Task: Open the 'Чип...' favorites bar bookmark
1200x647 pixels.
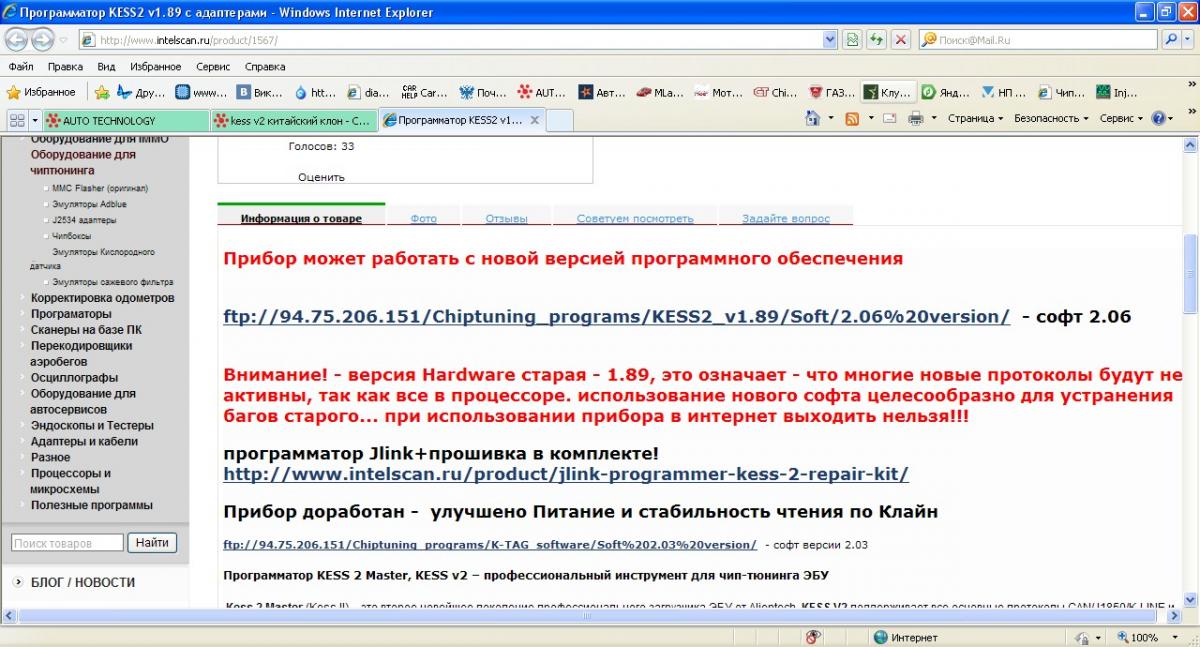Action: pos(1062,92)
